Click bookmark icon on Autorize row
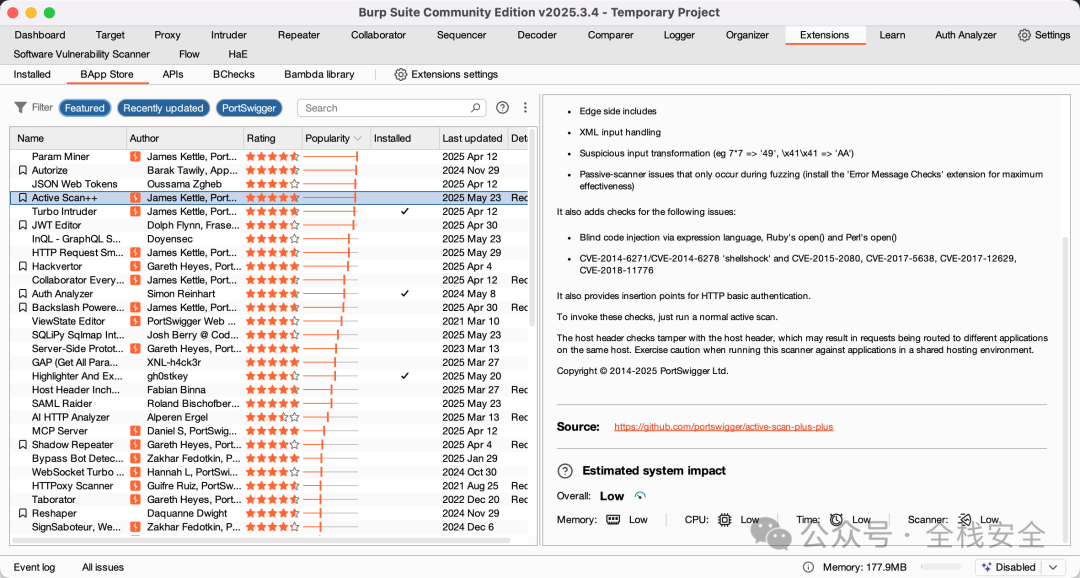Screen dimensions: 1080x578 tap(23, 170)
